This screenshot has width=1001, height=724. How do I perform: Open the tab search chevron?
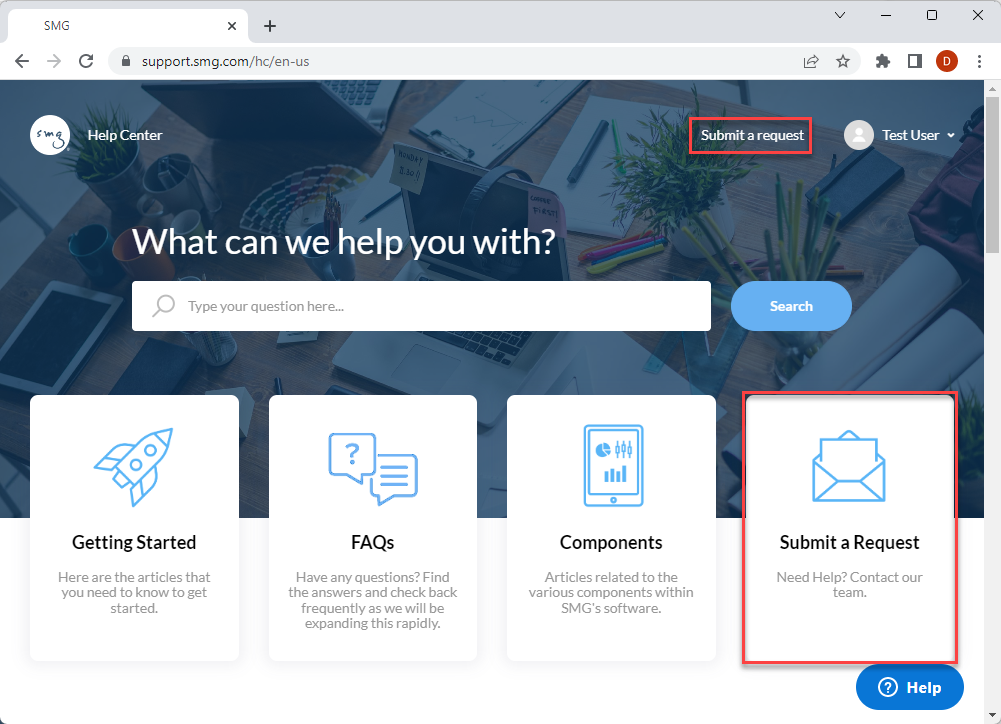[840, 15]
